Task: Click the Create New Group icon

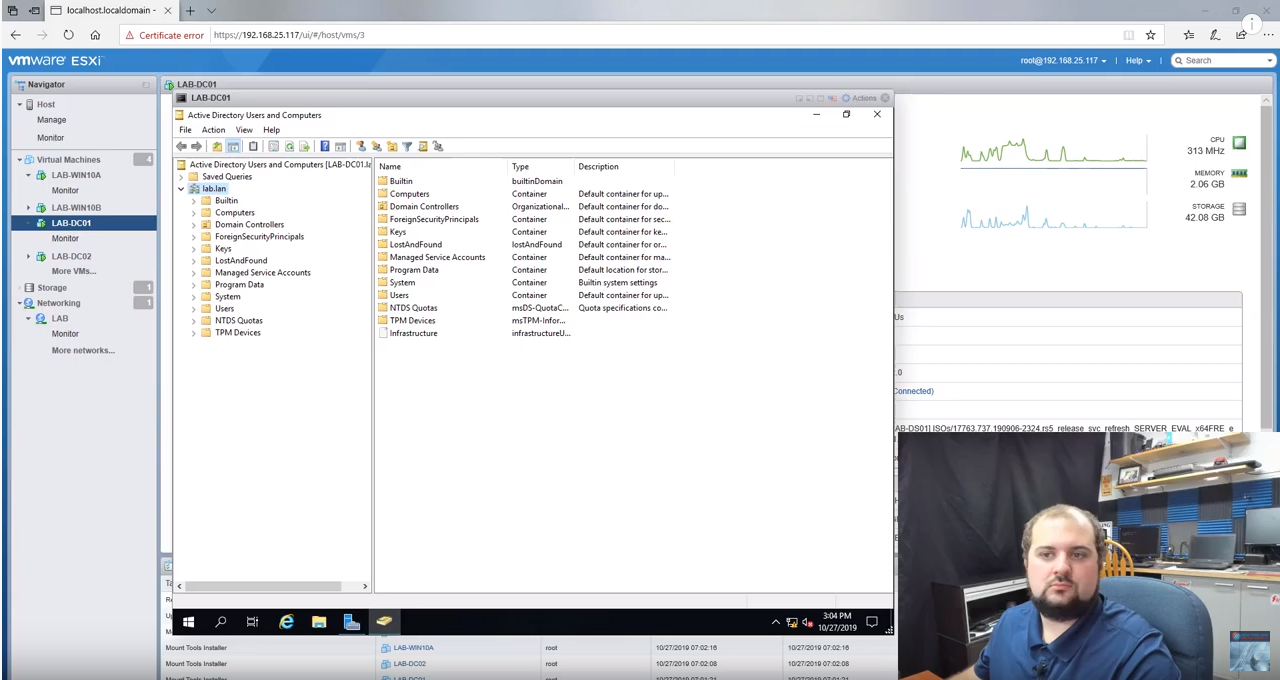Action: click(376, 146)
